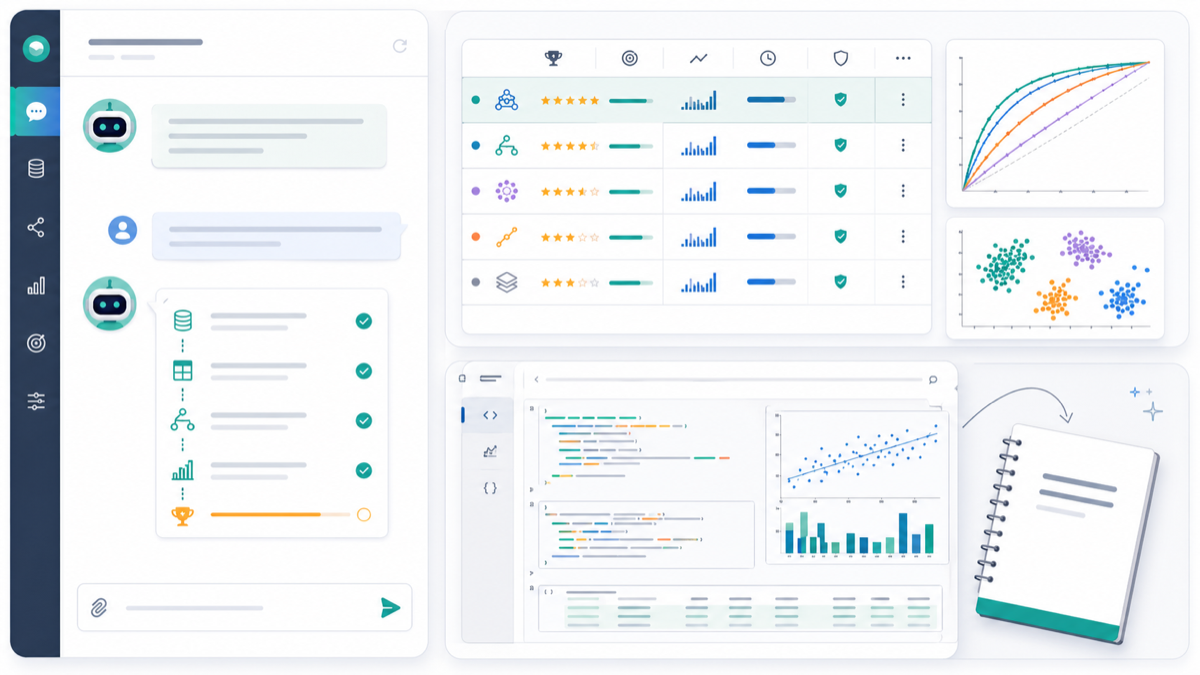
Task: Open the three-dot column header menu
Action: pos(903,58)
